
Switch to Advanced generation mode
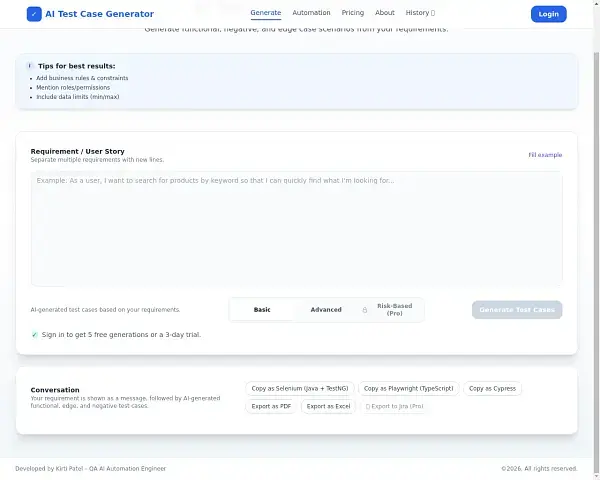(326, 310)
